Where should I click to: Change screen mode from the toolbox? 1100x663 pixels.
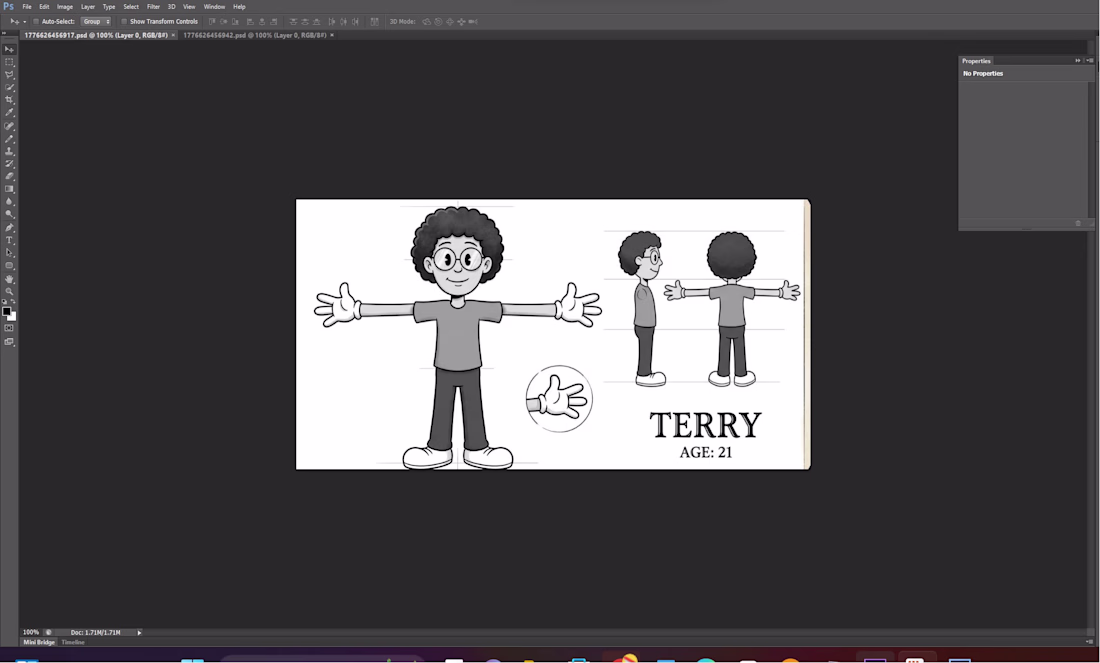click(x=9, y=342)
